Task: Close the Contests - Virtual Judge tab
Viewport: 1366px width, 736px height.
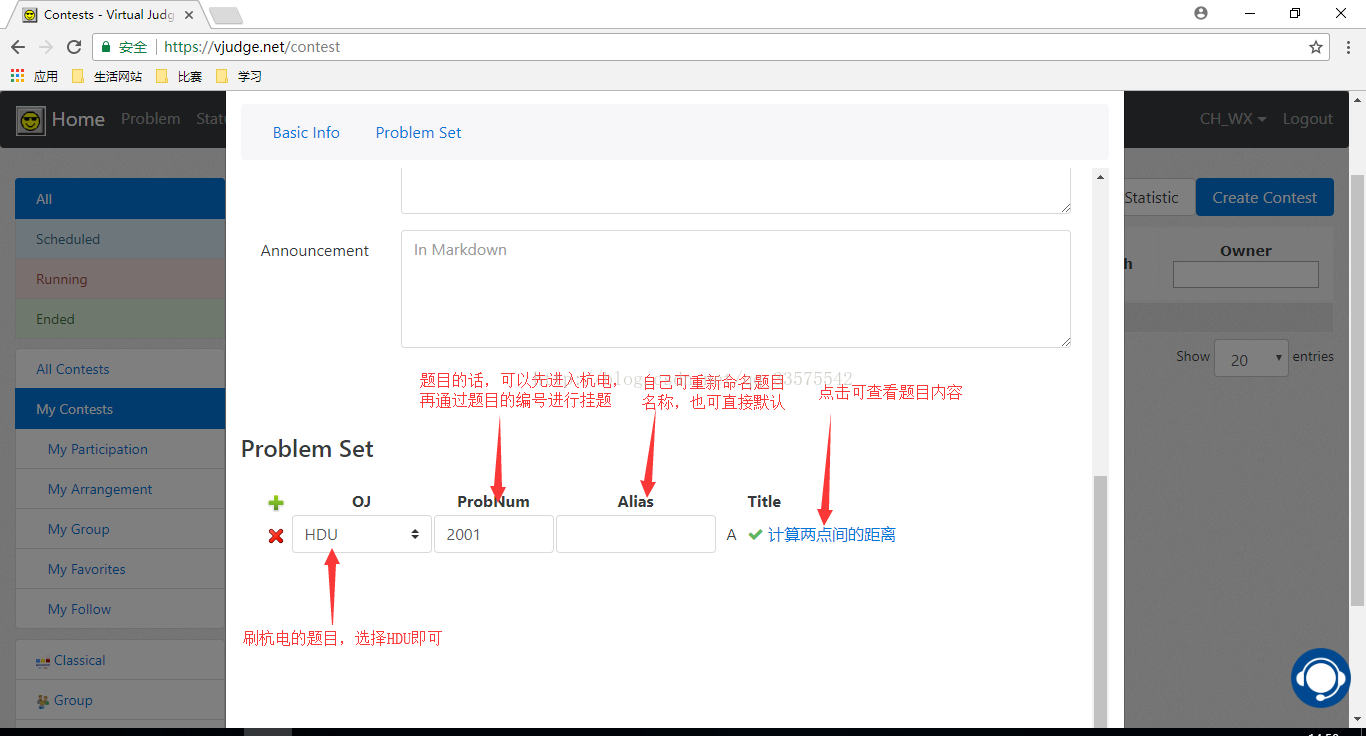Action: pos(189,15)
